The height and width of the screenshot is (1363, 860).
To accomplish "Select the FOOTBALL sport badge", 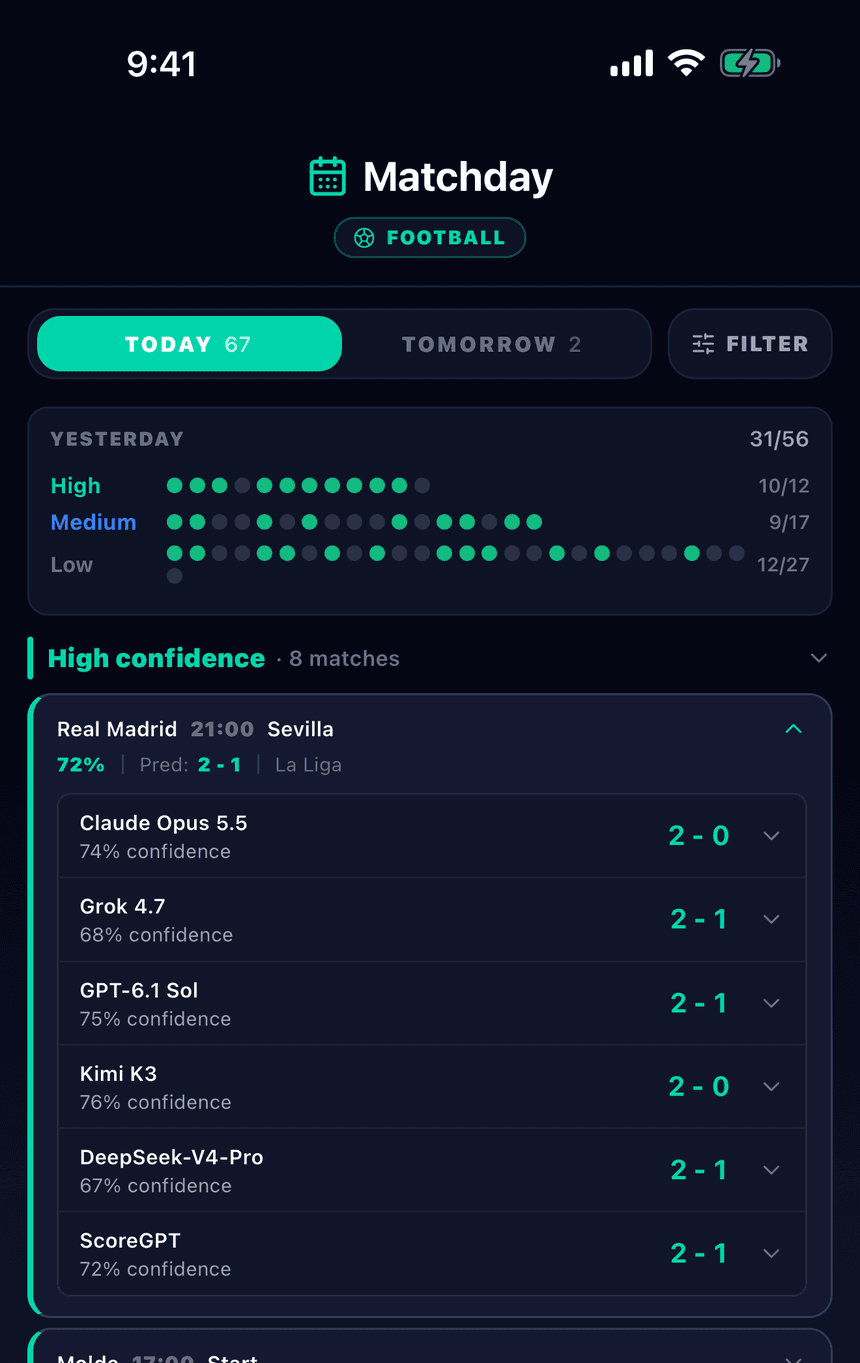I will pyautogui.click(x=430, y=238).
